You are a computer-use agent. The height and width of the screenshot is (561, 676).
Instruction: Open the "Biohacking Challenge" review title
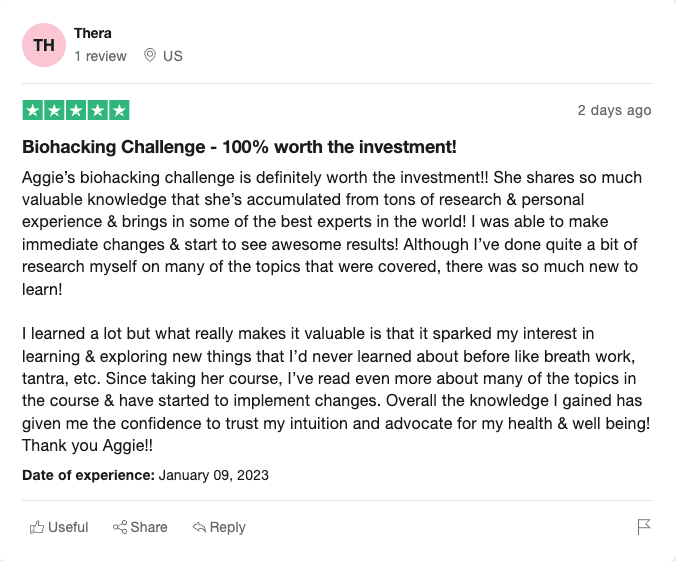click(x=239, y=147)
